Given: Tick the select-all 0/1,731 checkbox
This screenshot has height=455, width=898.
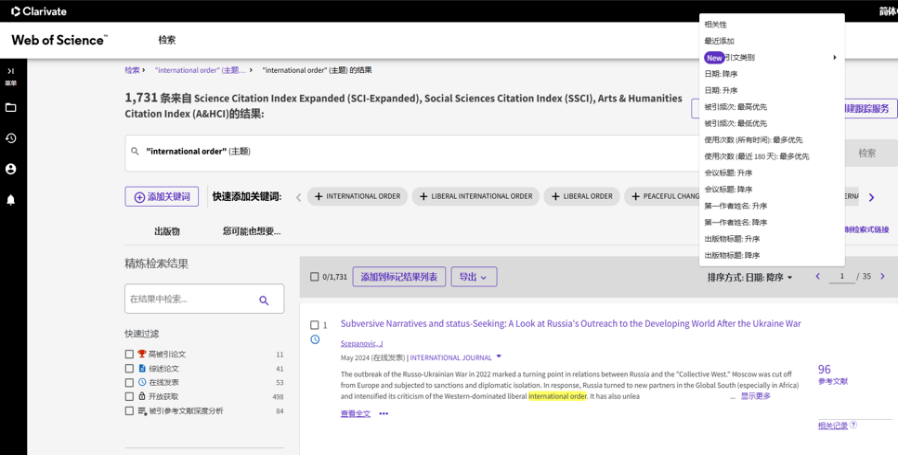Looking at the screenshot, I should (315, 277).
